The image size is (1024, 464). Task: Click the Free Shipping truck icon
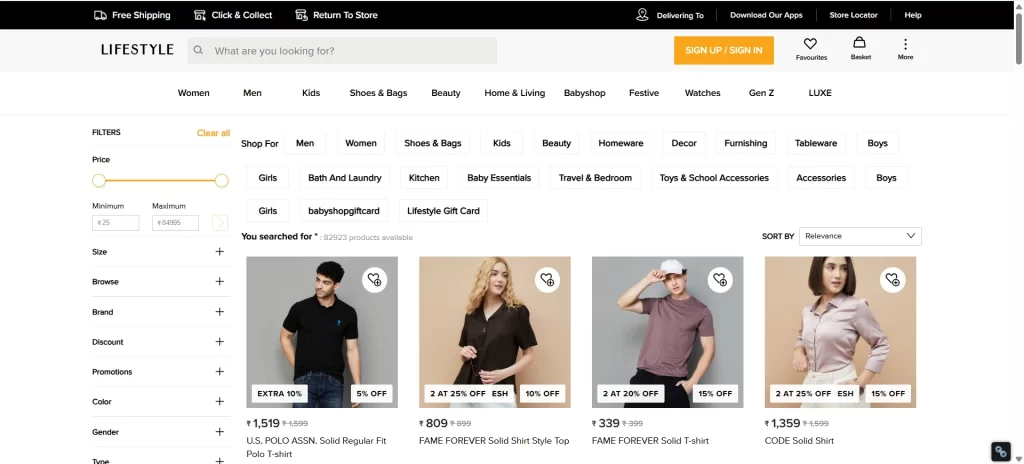[100, 15]
